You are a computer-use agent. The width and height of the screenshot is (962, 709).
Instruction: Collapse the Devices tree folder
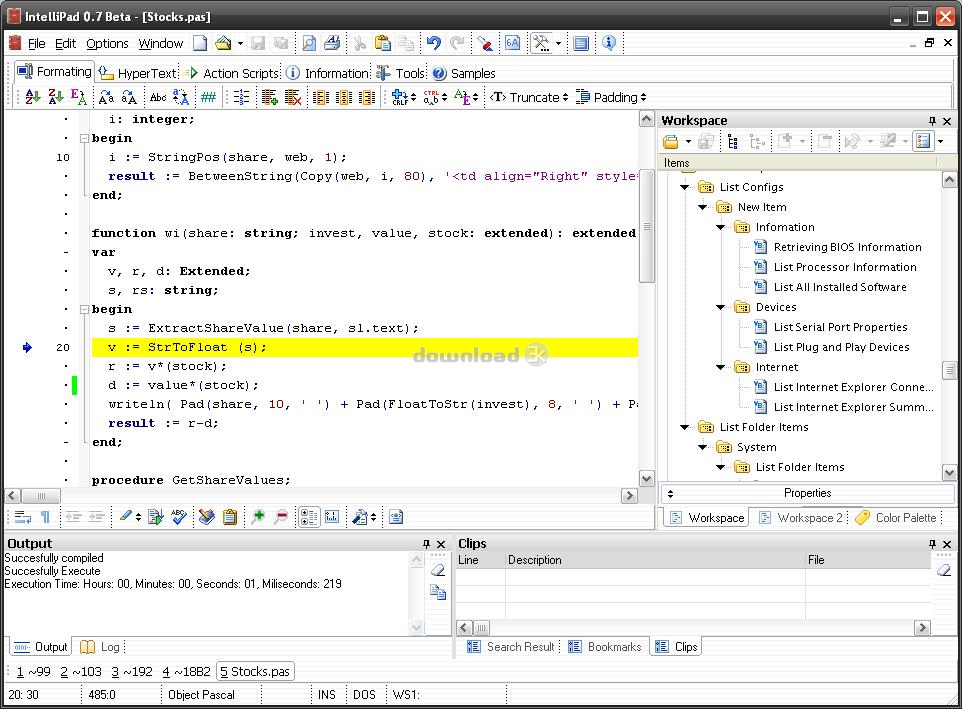click(x=720, y=307)
